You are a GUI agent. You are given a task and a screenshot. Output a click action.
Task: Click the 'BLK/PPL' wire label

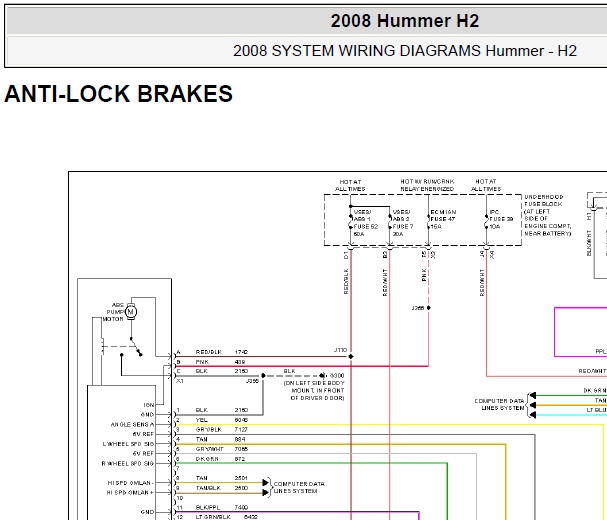point(208,507)
